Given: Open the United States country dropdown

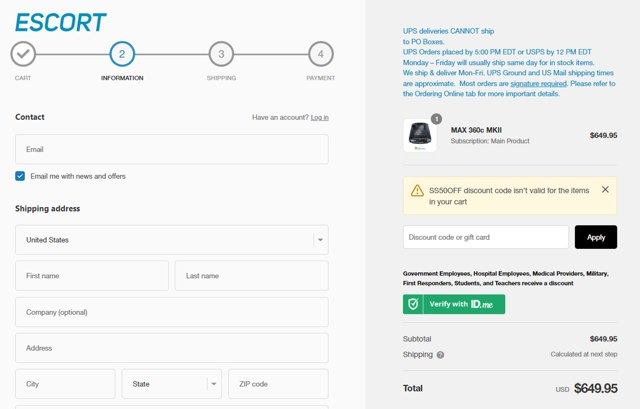Looking at the screenshot, I should click(172, 240).
